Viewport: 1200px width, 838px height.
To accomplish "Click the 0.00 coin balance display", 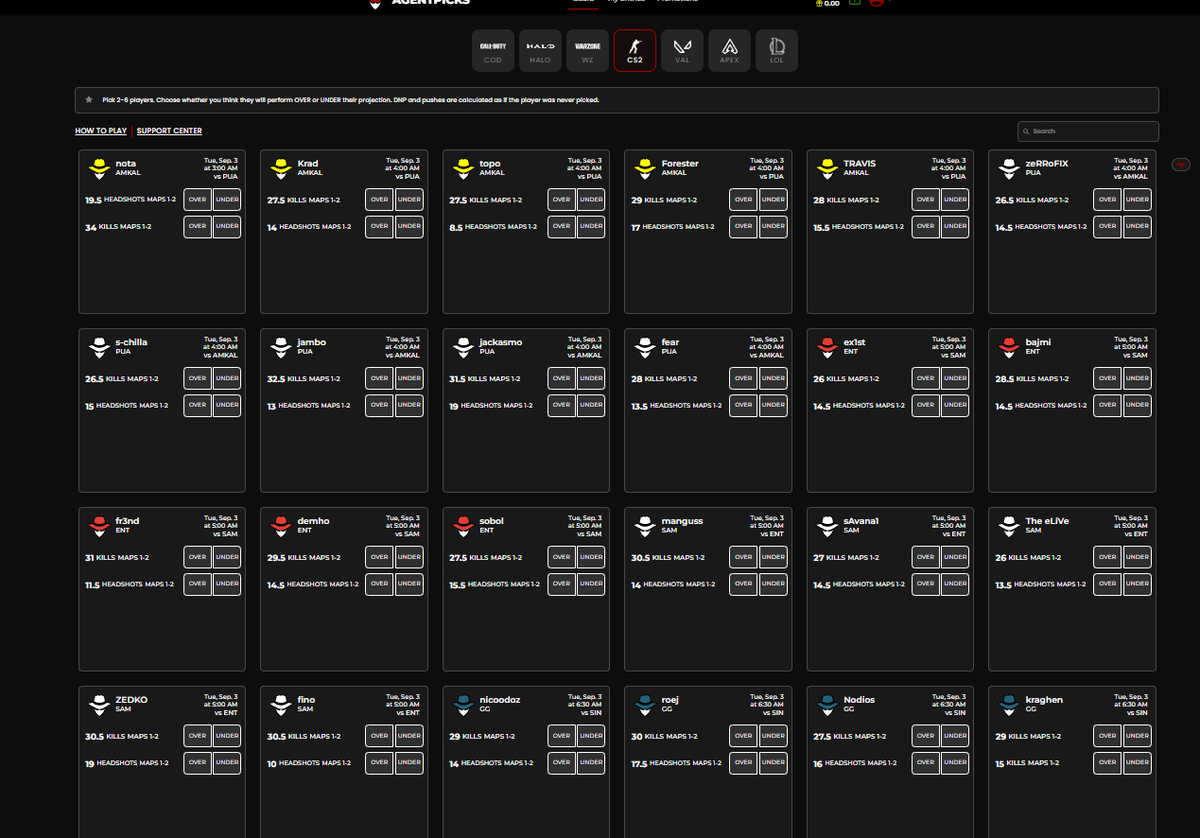I will coord(828,4).
